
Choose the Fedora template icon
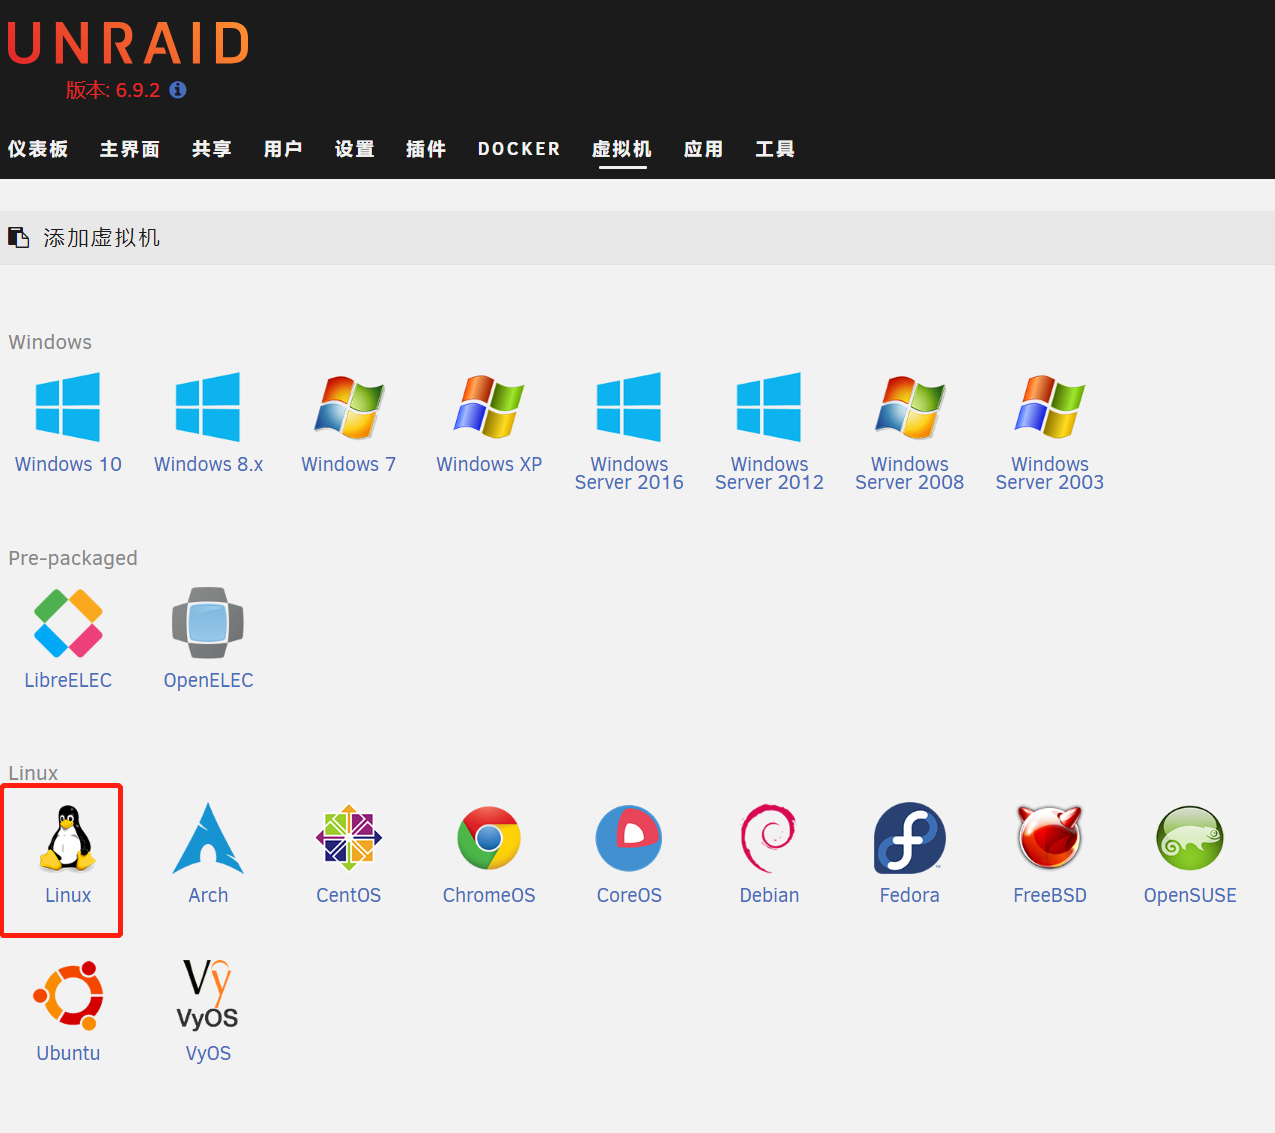pos(910,838)
